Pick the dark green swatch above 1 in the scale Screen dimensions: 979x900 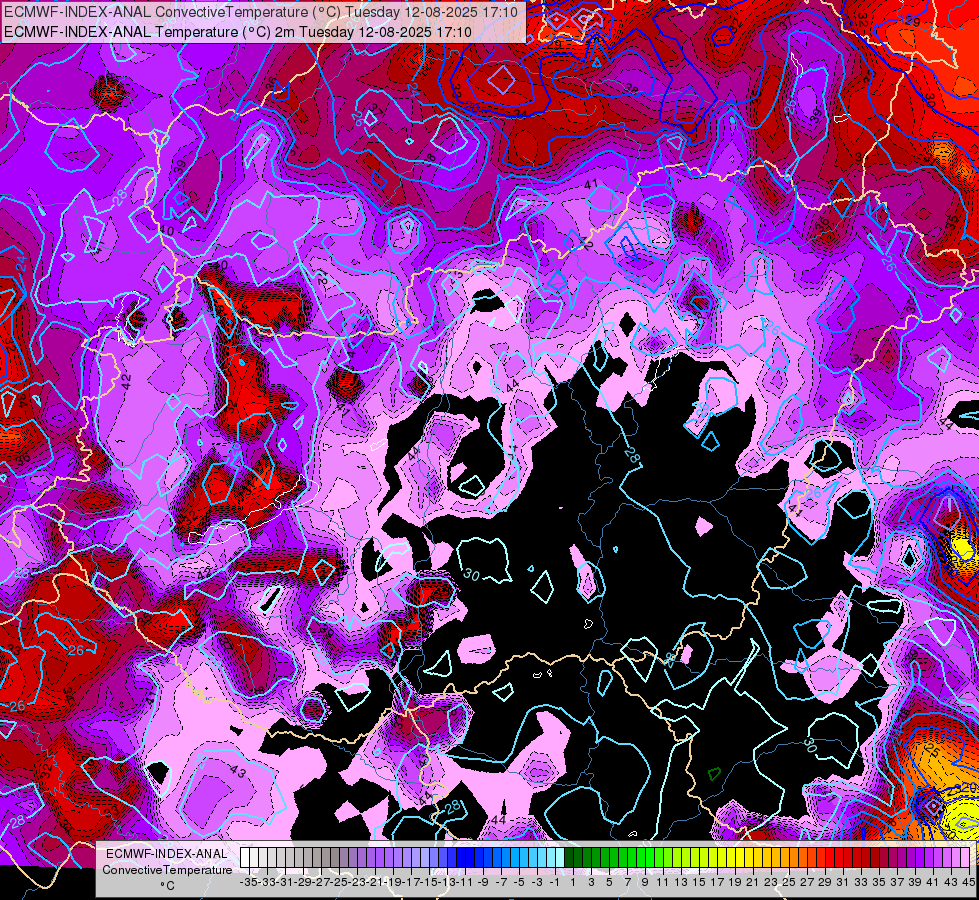pos(569,857)
